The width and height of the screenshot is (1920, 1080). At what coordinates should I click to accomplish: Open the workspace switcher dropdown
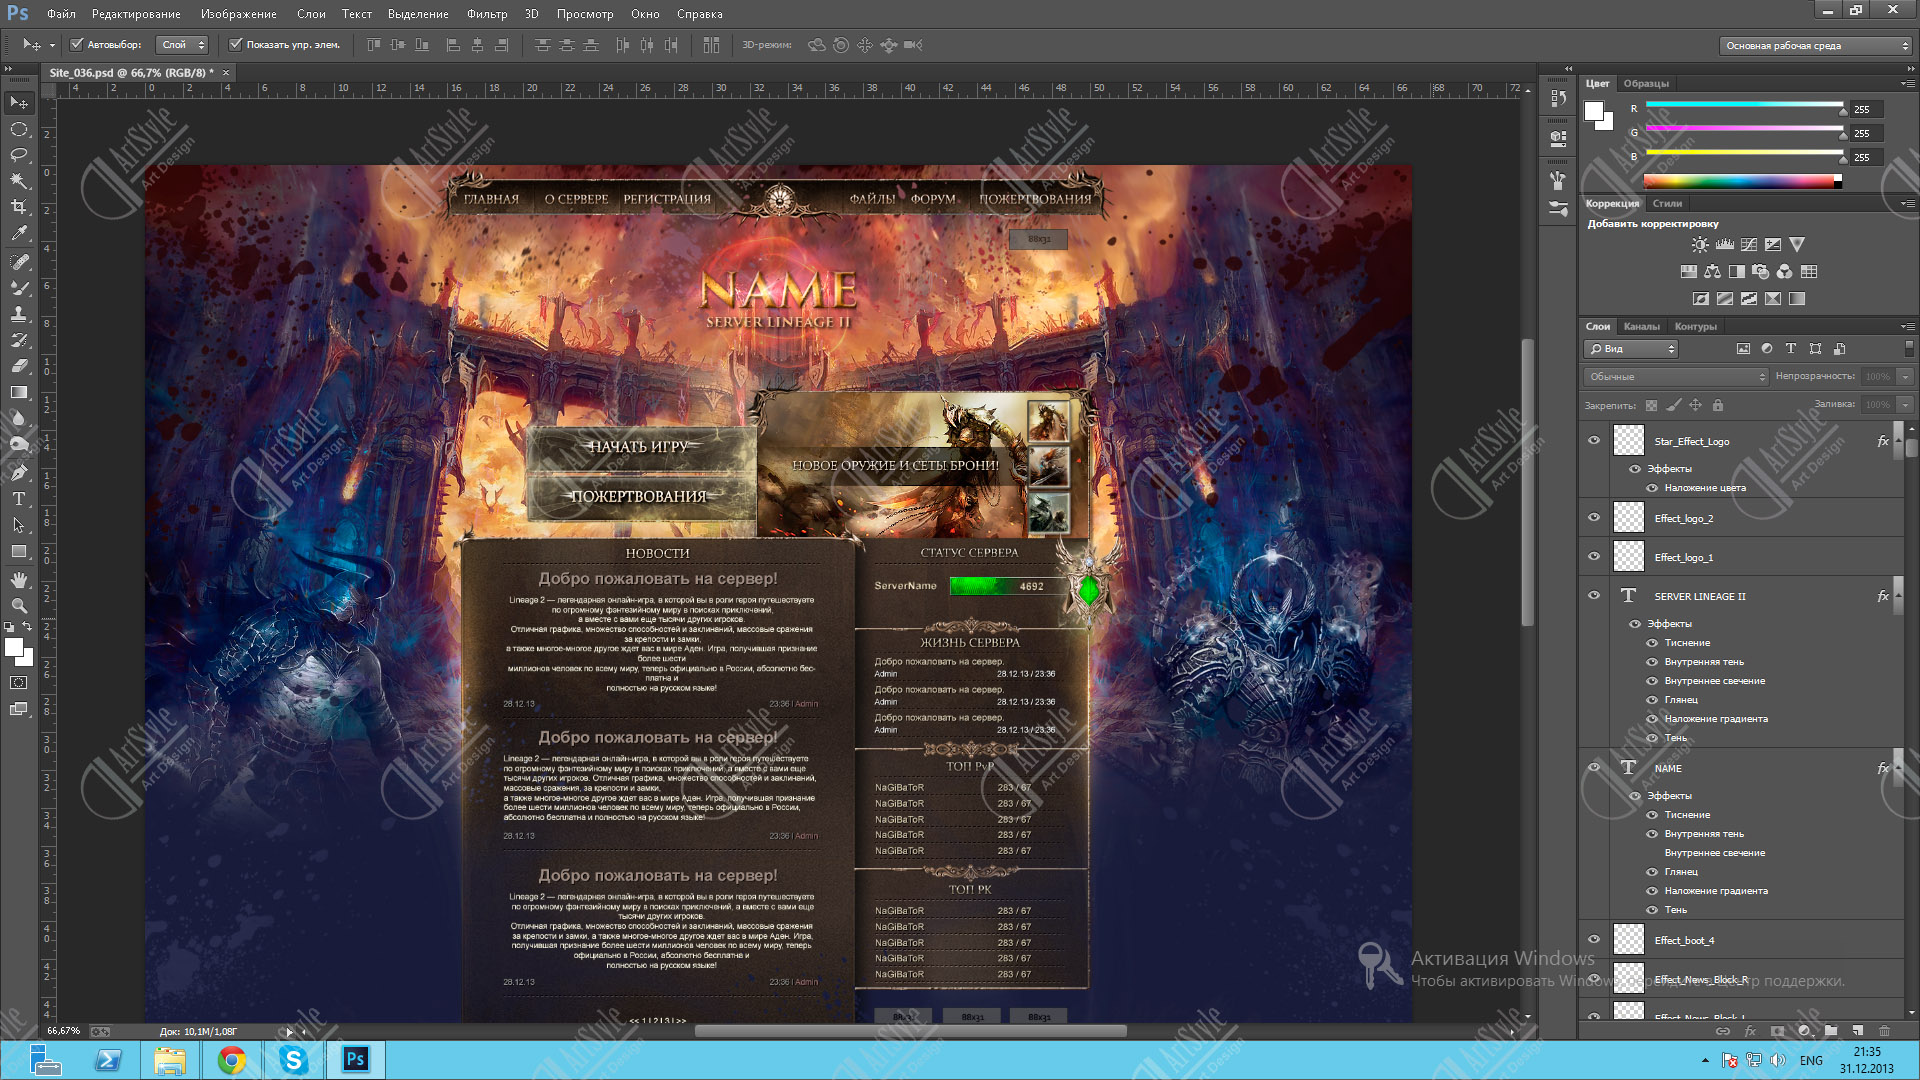click(1815, 46)
